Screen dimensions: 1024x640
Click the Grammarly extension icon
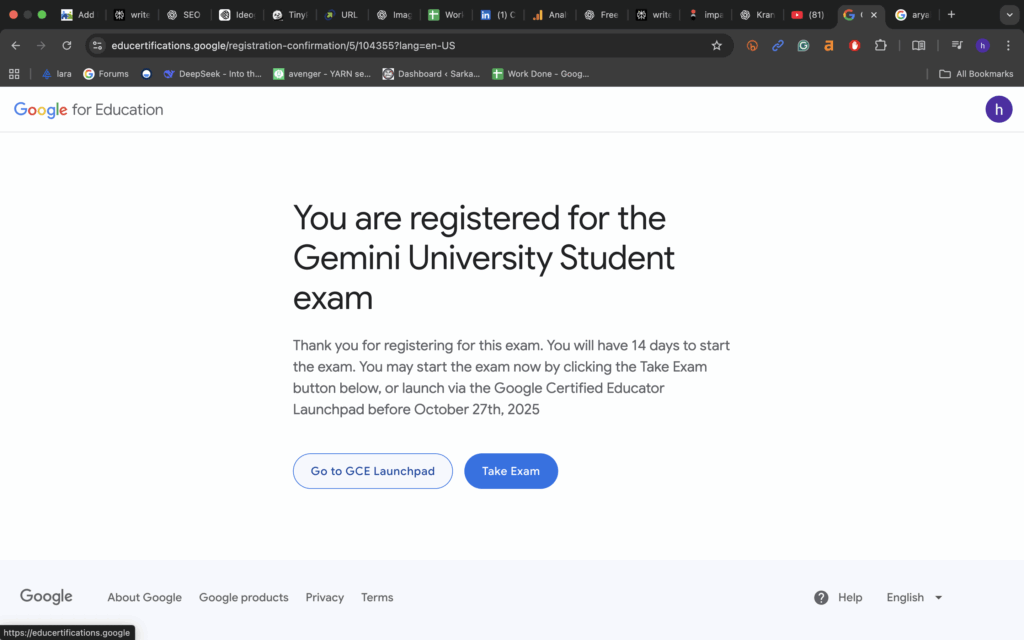[x=803, y=46]
